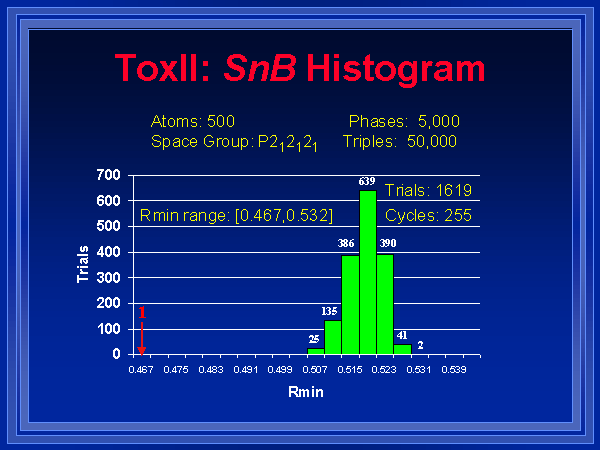Click the red '1' label above arrow
Screen dimensions: 600x450
tap(142, 313)
